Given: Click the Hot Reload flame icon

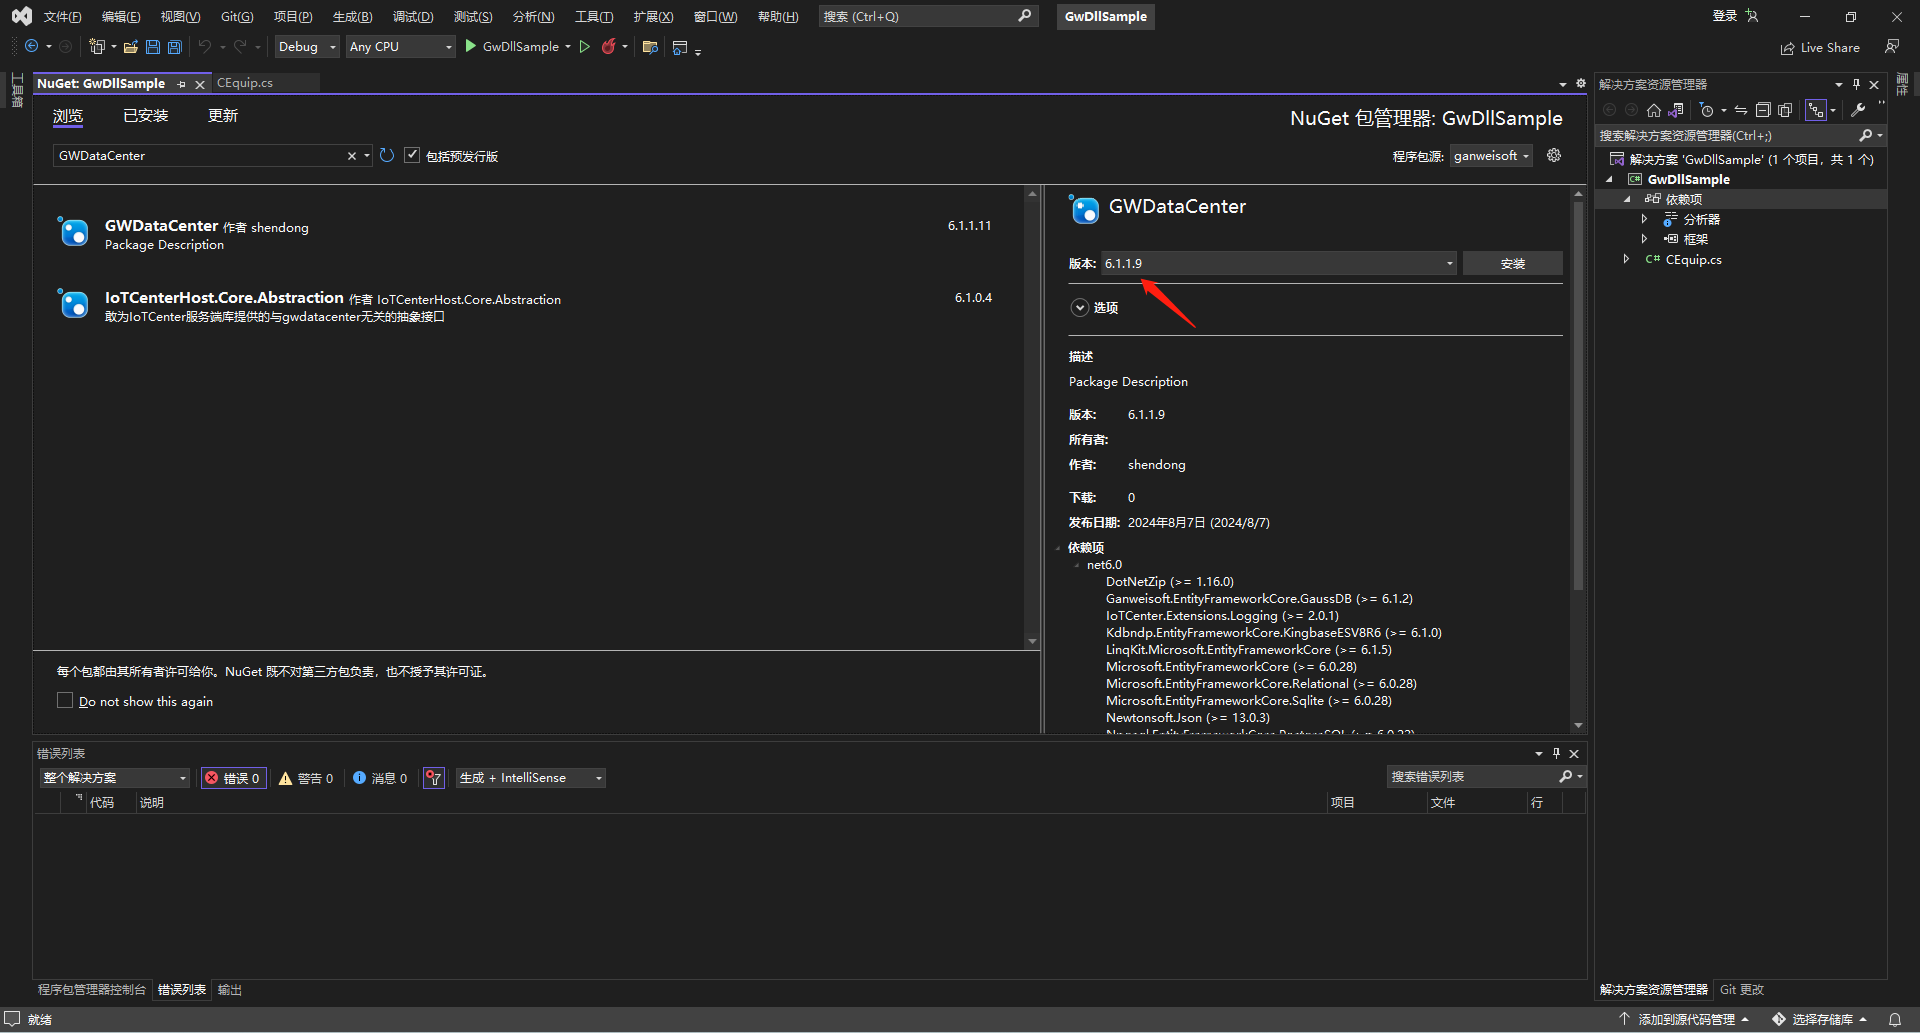Looking at the screenshot, I should 608,47.
